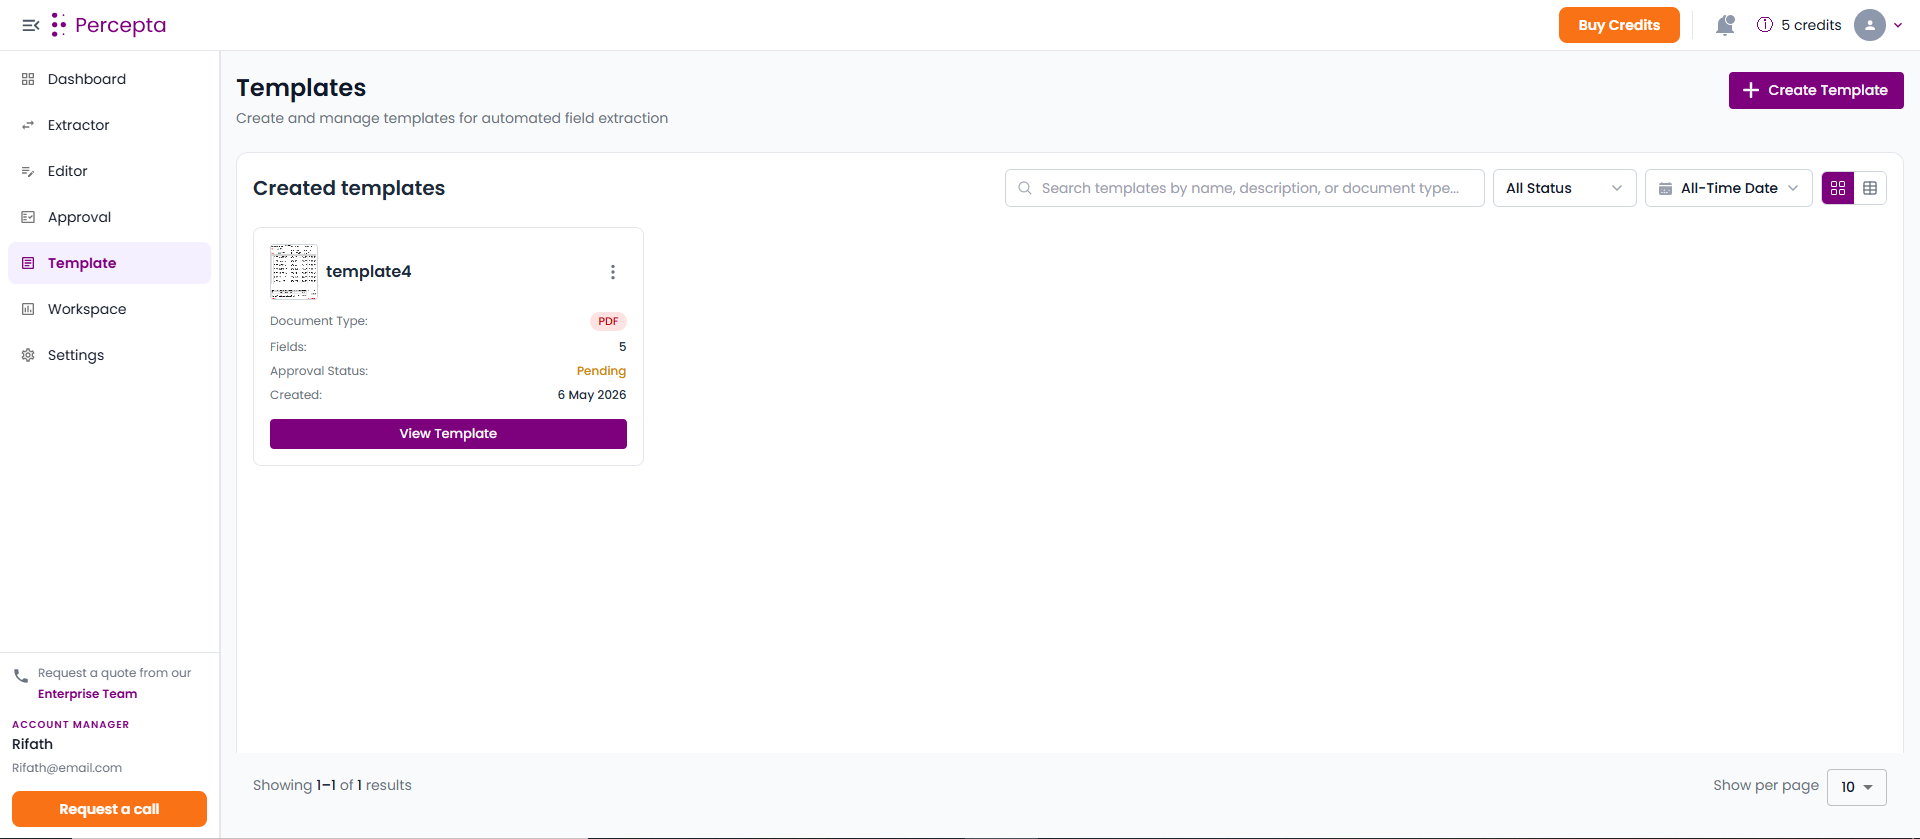This screenshot has height=839, width=1920.
Task: Select the Template sidebar item
Action: [109, 263]
